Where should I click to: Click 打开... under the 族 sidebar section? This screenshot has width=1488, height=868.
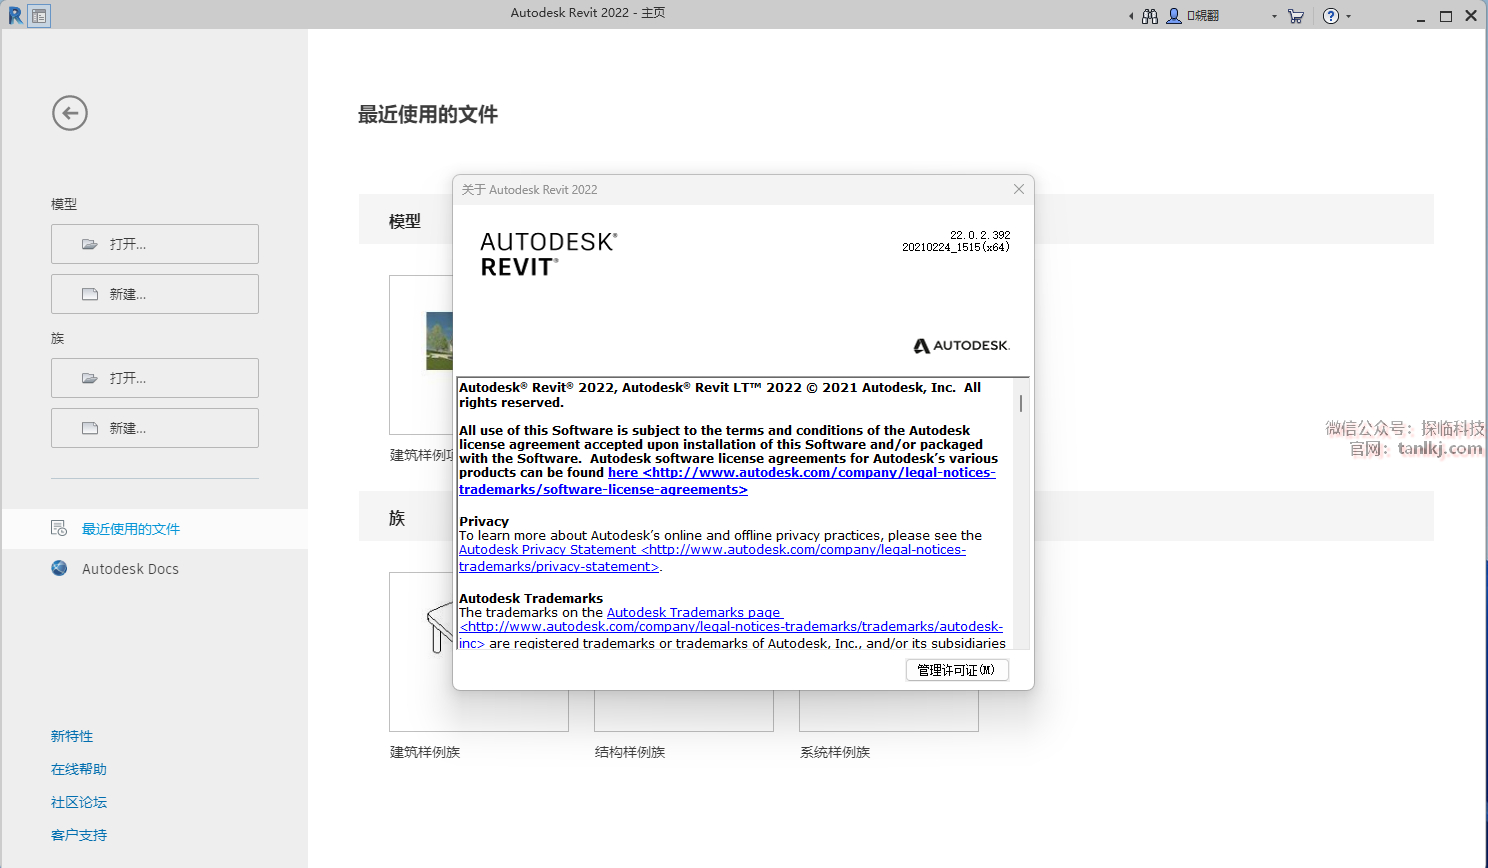point(155,378)
